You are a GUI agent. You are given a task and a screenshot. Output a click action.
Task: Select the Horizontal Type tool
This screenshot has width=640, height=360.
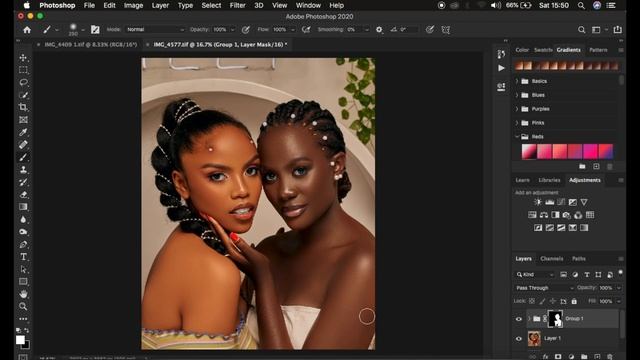23,257
